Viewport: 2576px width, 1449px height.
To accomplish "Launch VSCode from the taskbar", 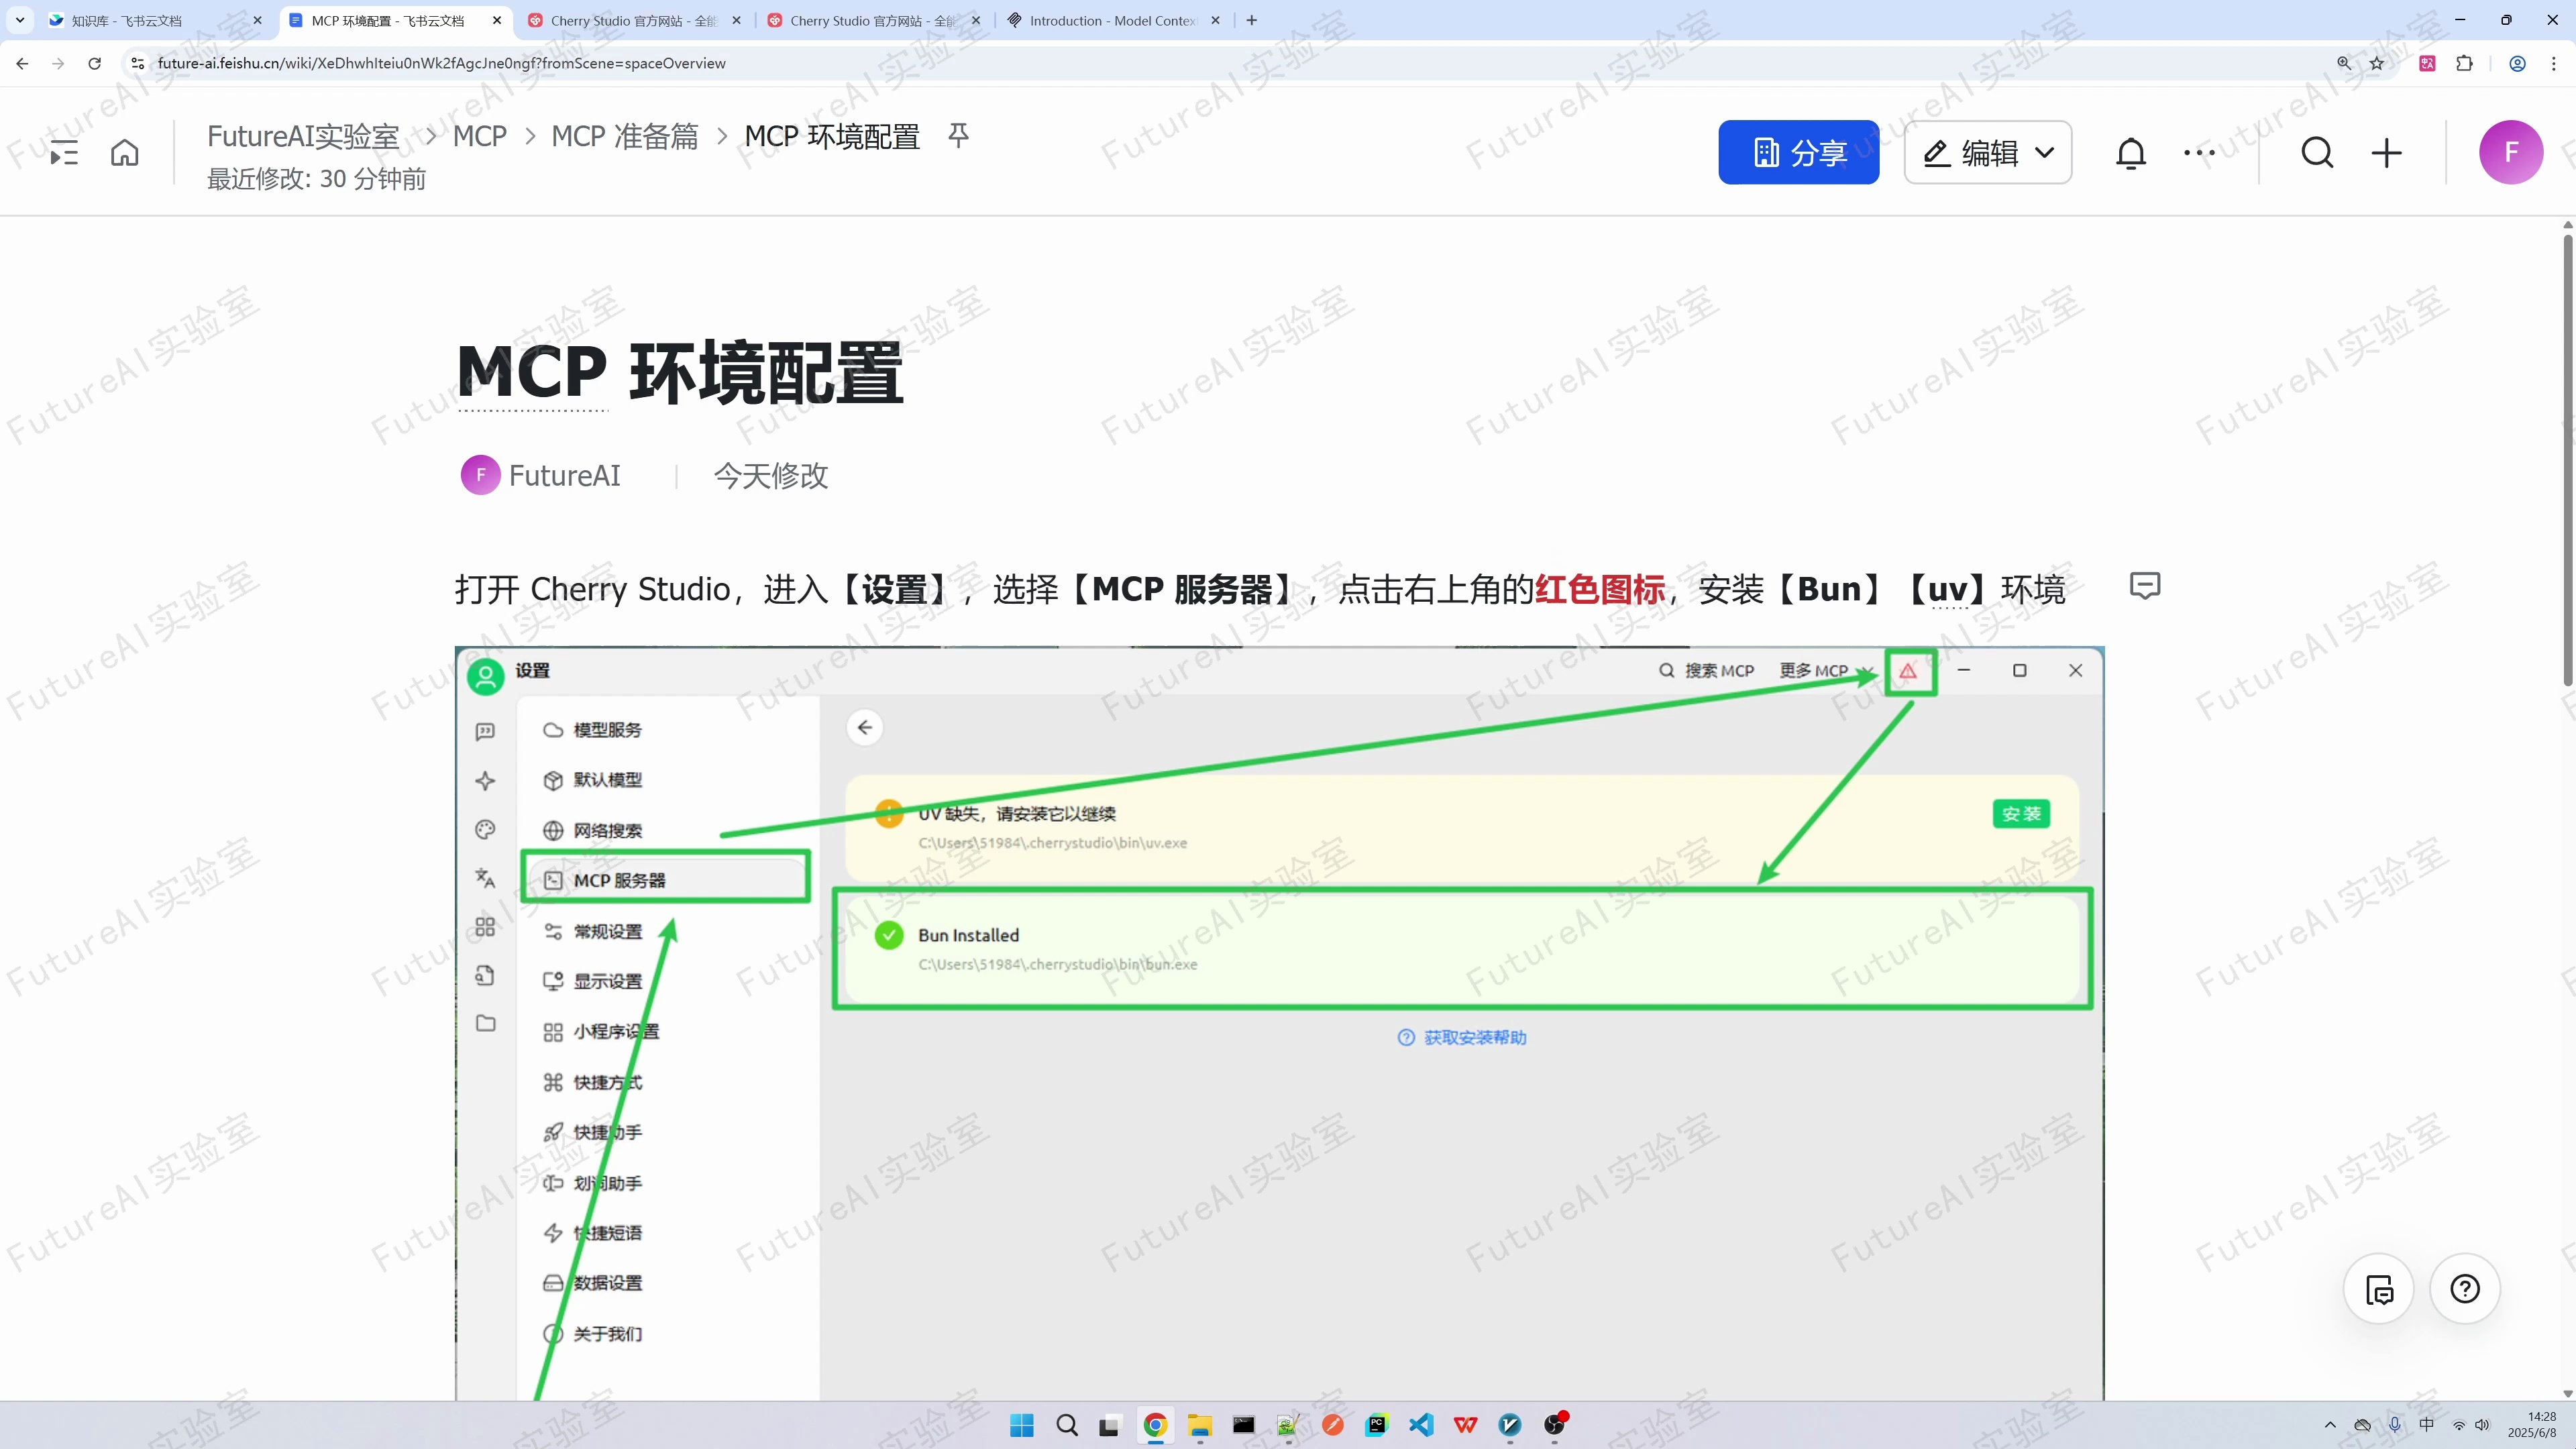I will pos(1421,1425).
